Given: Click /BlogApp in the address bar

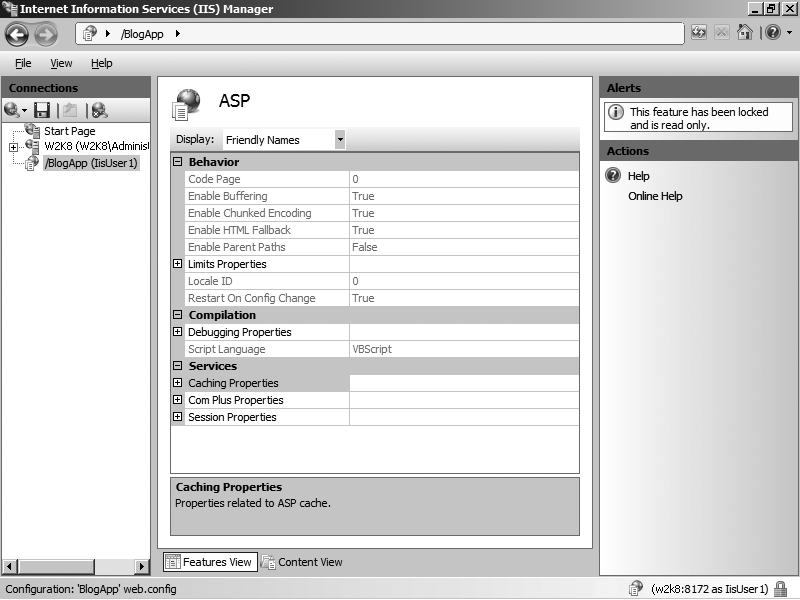Looking at the screenshot, I should [142, 34].
